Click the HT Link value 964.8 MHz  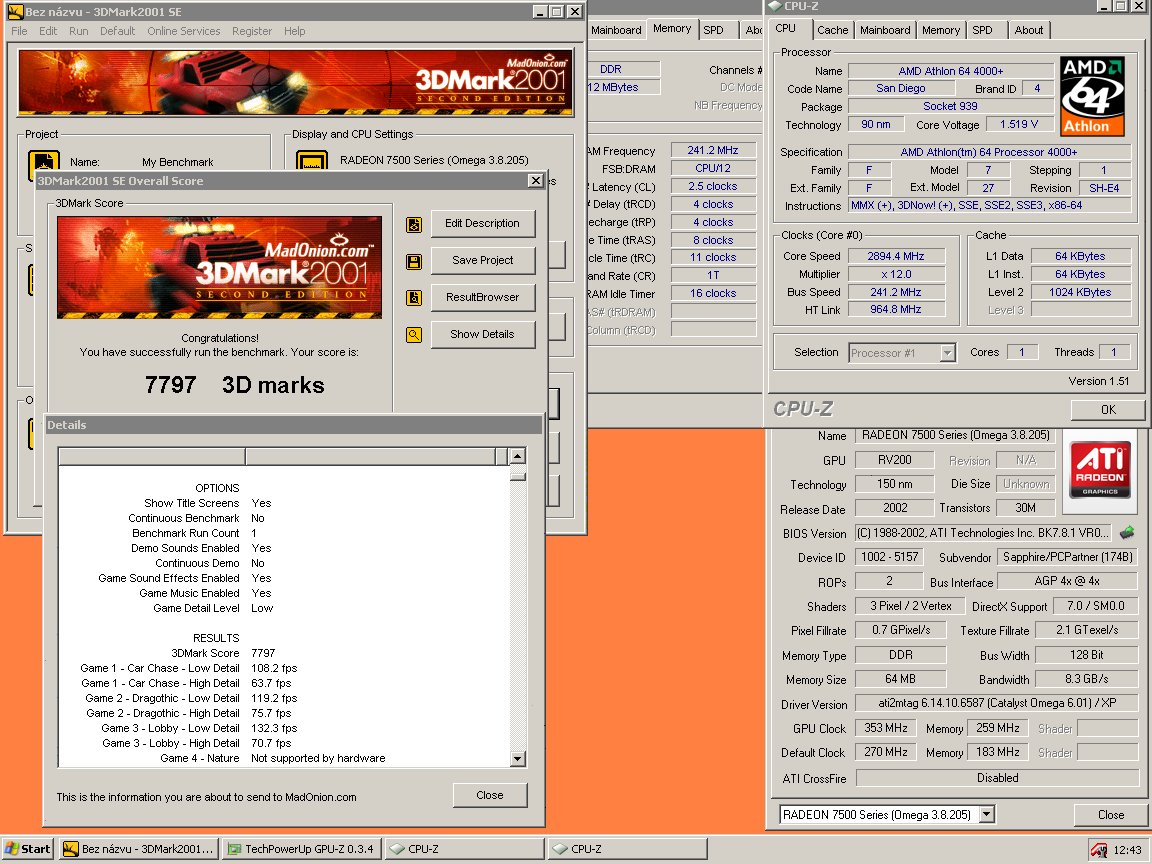coord(896,309)
